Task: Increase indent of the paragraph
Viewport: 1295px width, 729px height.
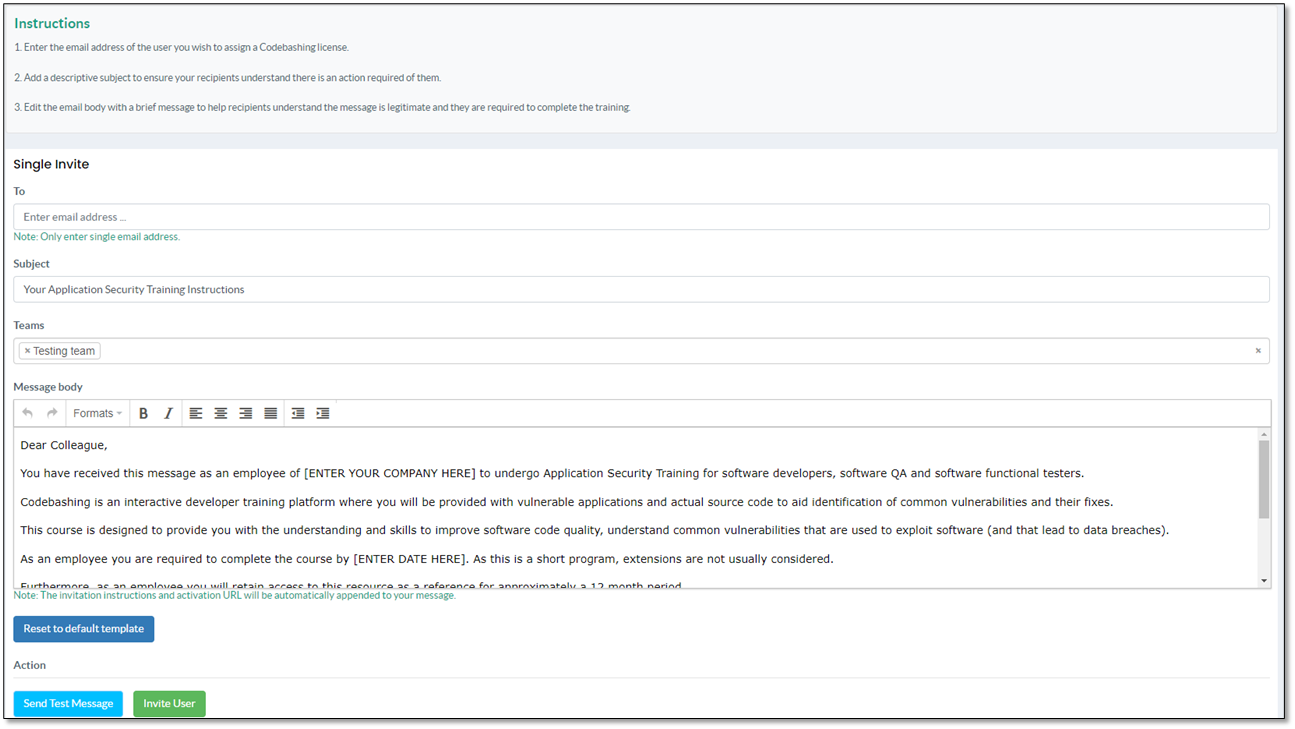Action: coord(323,413)
